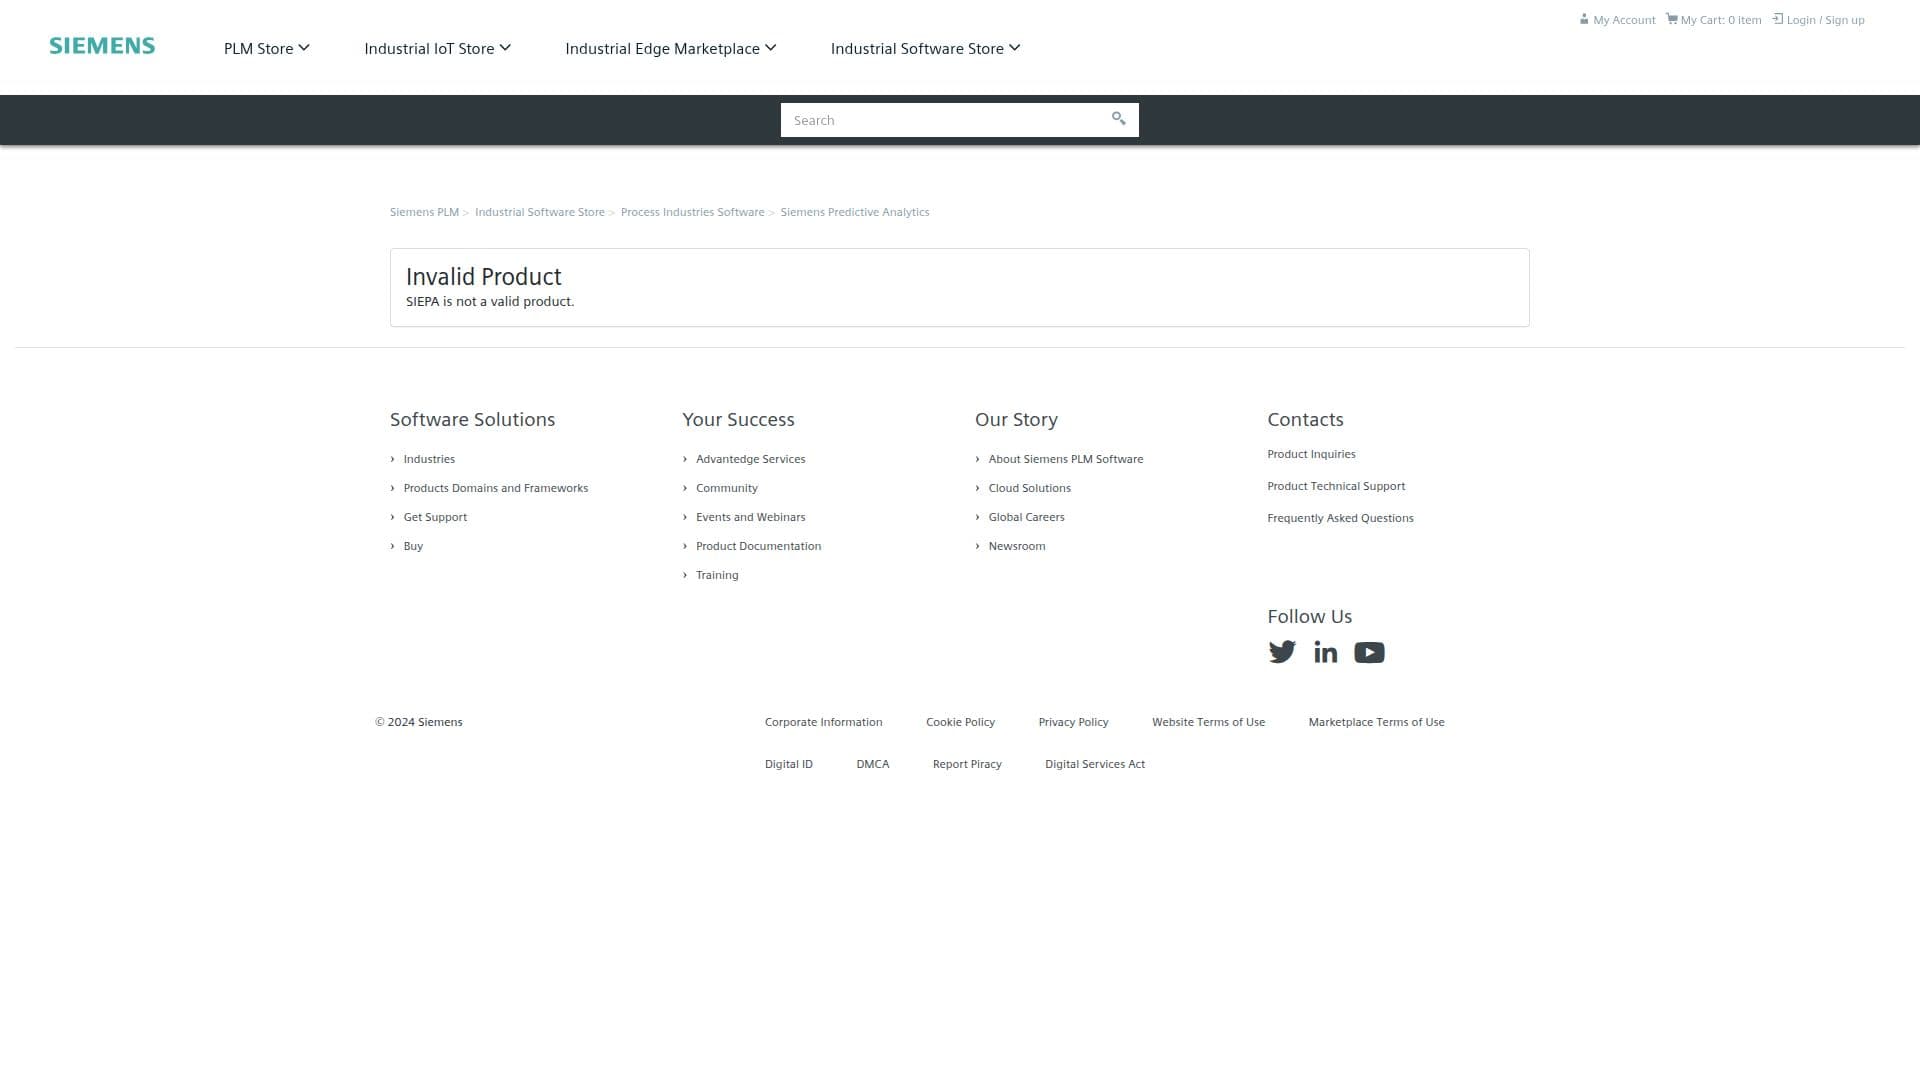Open Events and Webinars link

point(751,517)
